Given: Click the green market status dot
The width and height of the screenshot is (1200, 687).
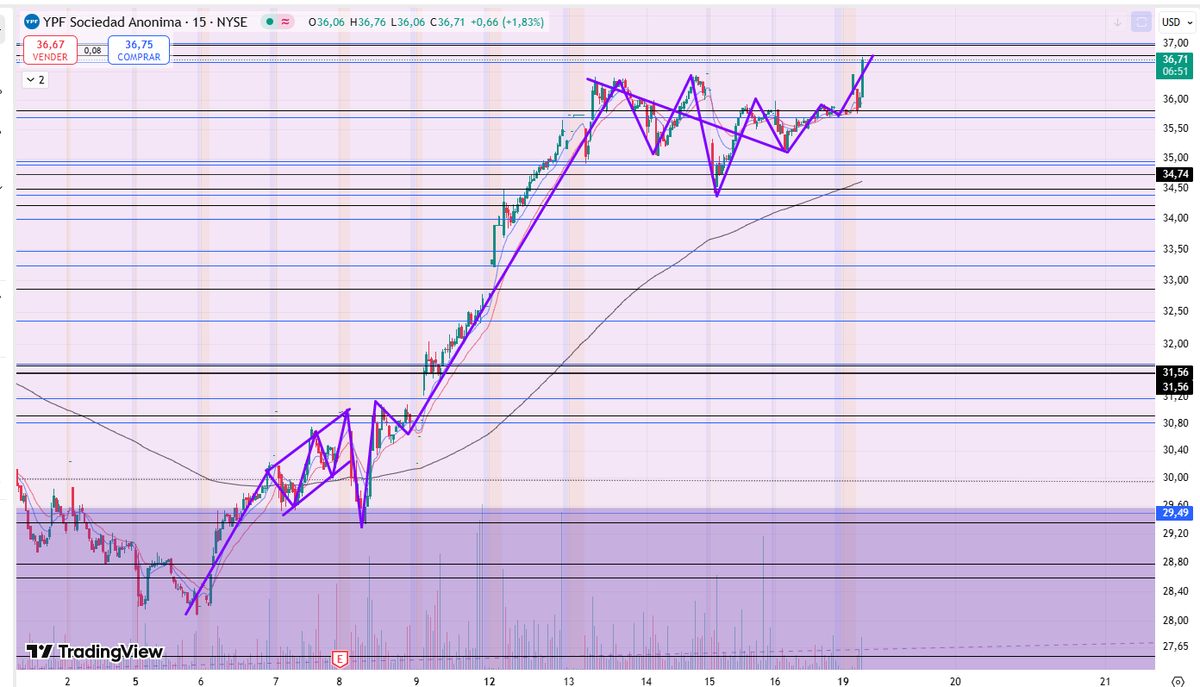Looking at the screenshot, I should coord(269,21).
